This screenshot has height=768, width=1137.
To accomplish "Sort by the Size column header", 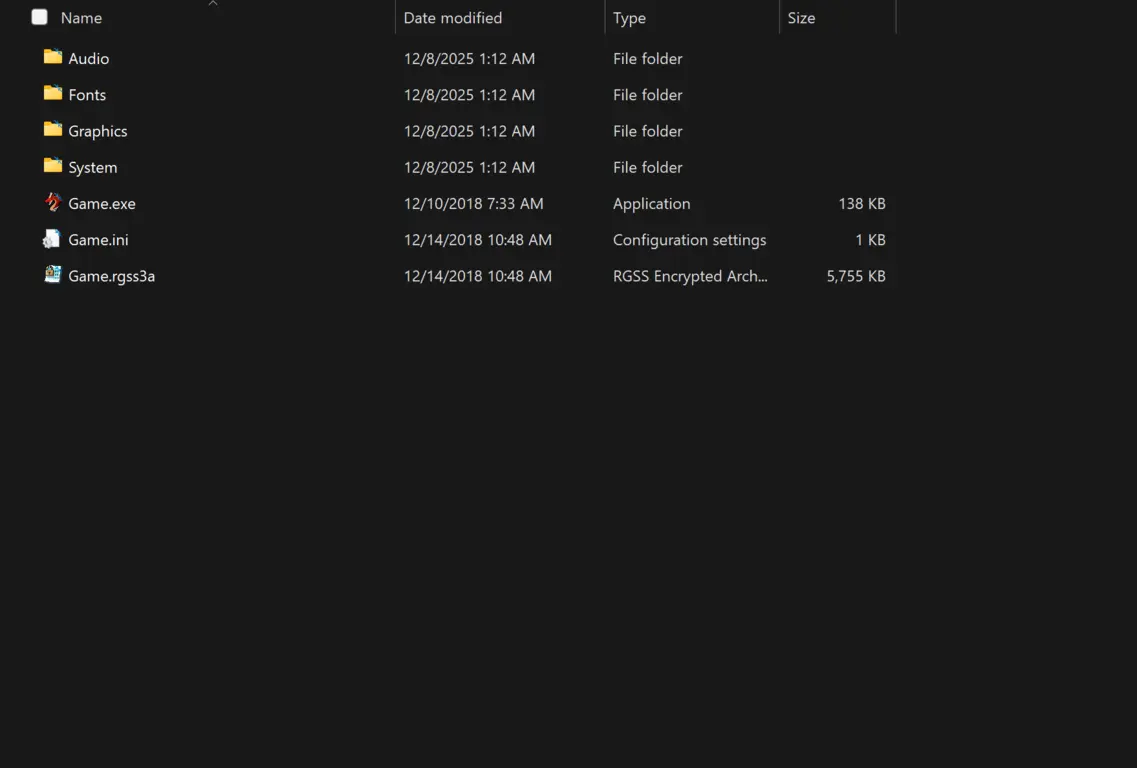I will coord(802,17).
